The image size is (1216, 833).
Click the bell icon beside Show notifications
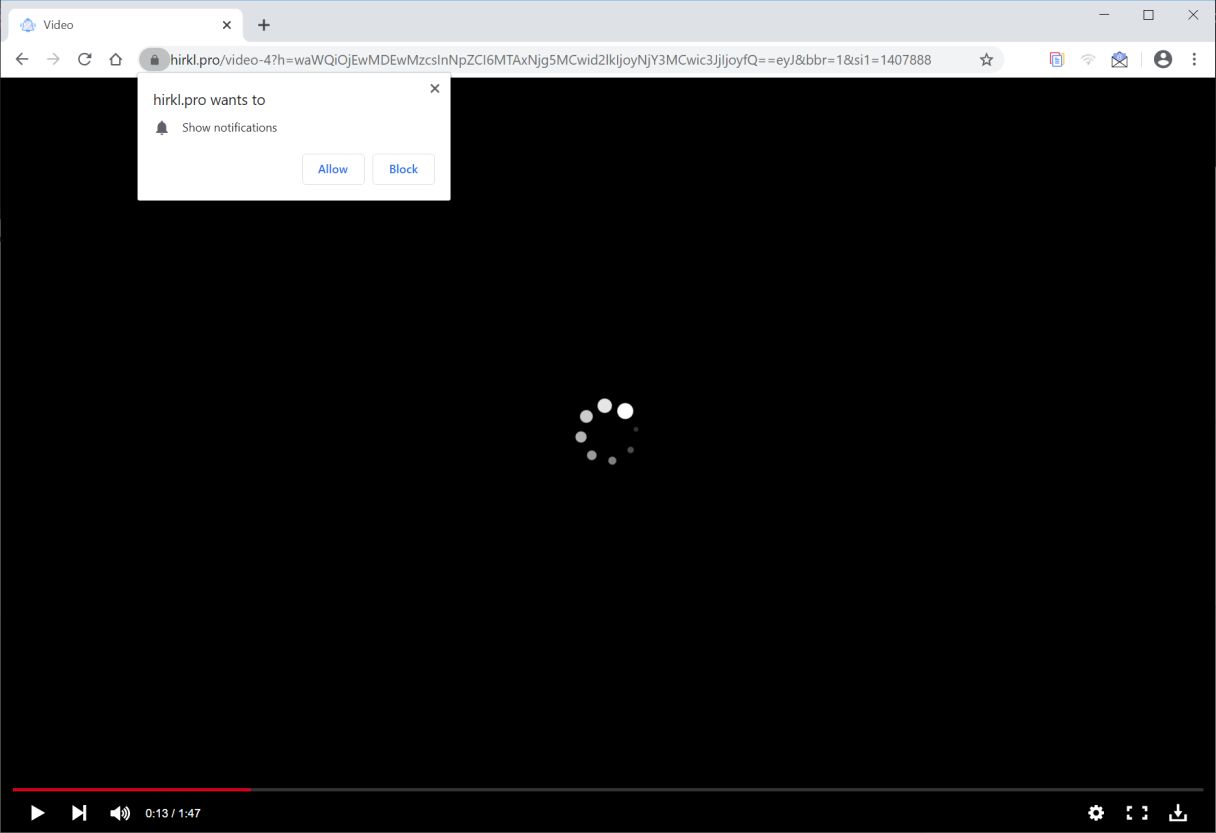point(162,128)
